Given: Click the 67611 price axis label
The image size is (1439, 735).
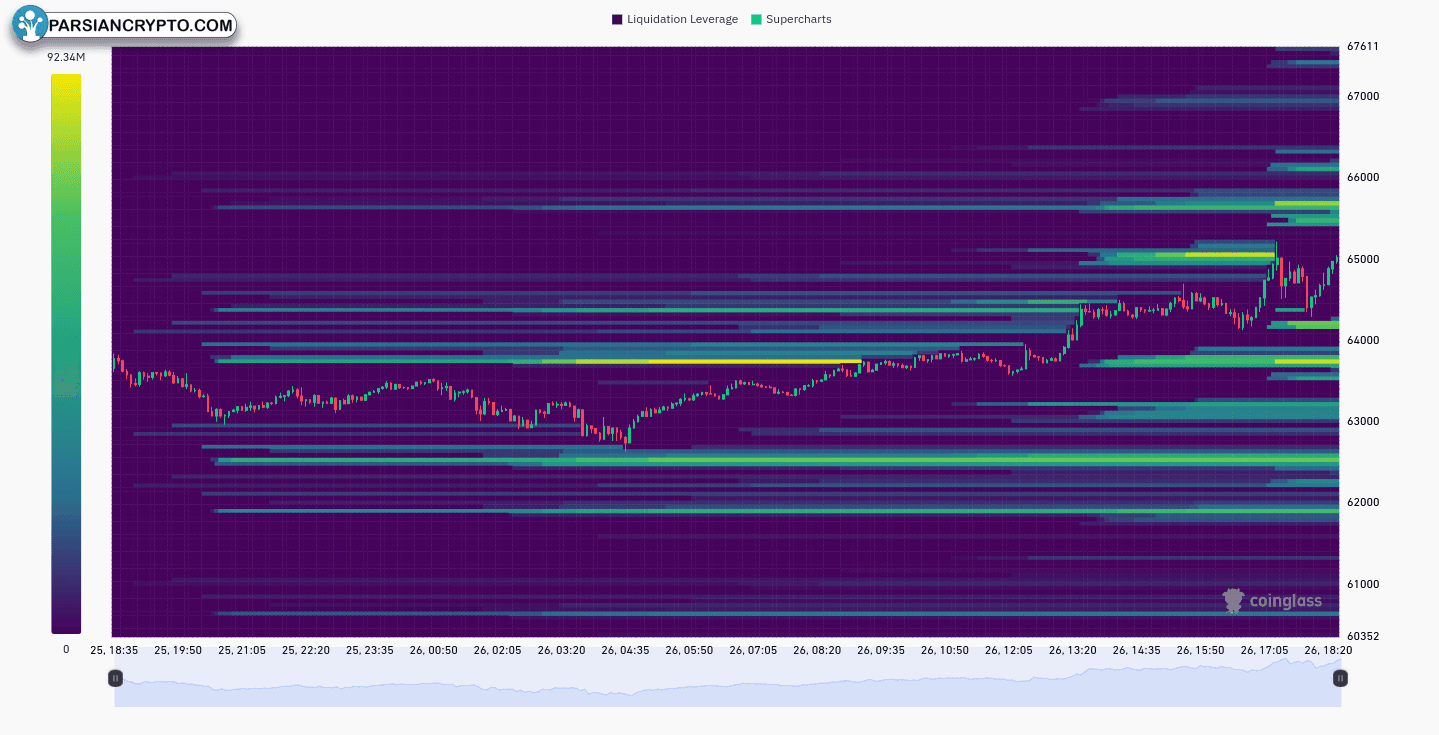Looking at the screenshot, I should point(1362,46).
